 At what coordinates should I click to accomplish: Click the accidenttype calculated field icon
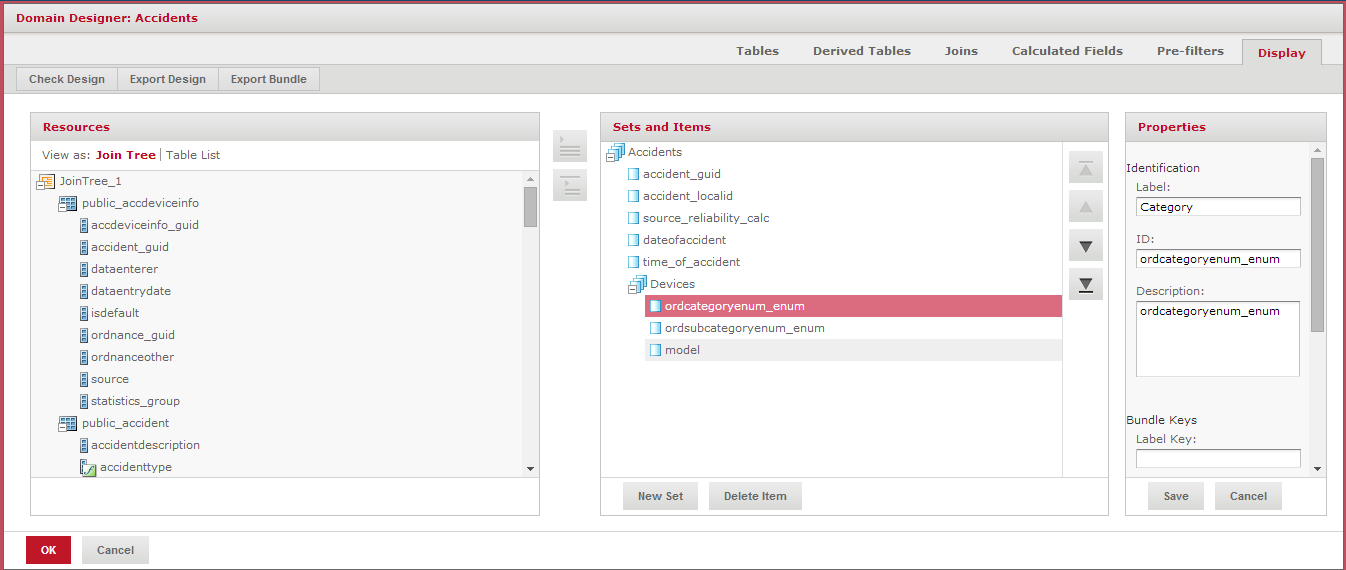[x=87, y=467]
